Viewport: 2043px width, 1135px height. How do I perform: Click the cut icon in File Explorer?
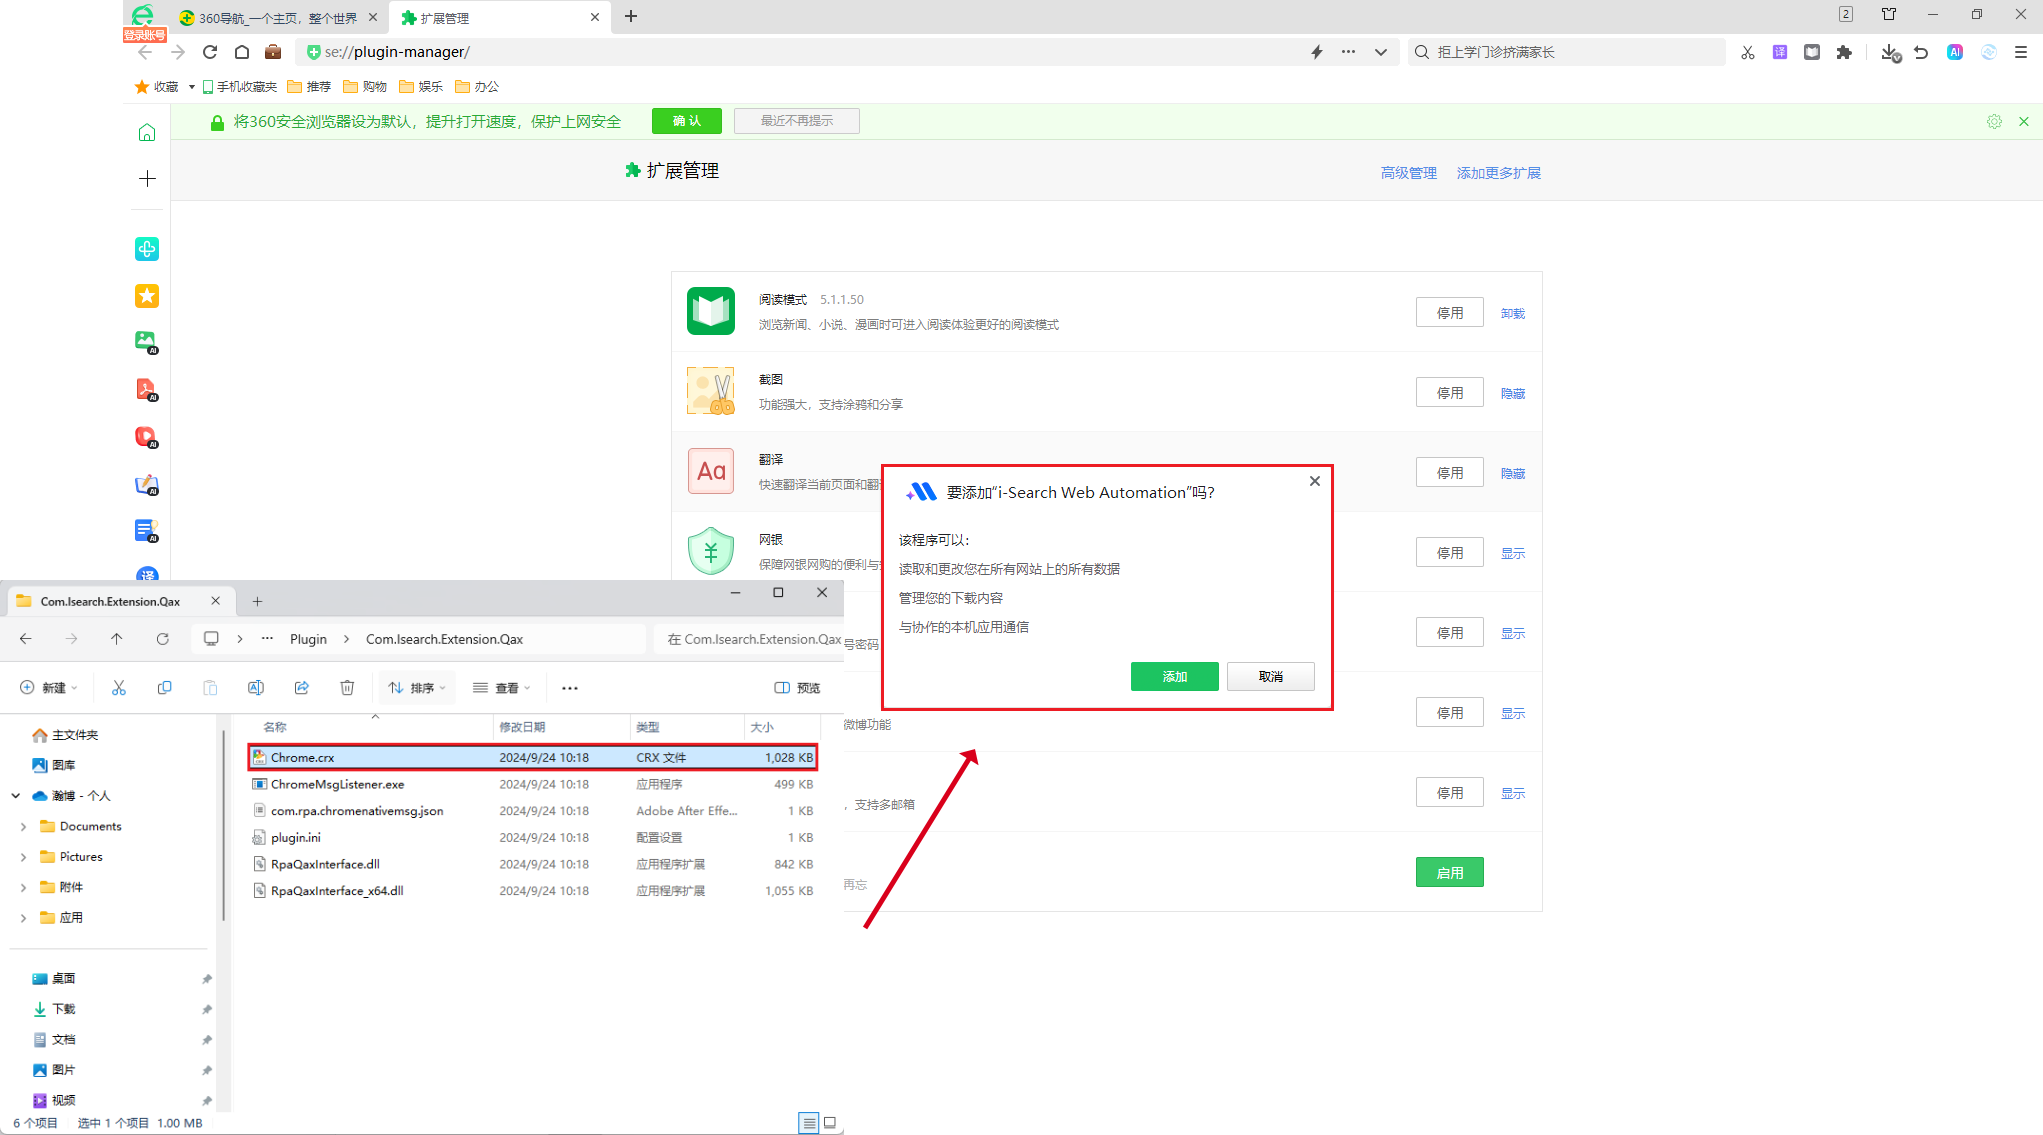pyautogui.click(x=119, y=688)
